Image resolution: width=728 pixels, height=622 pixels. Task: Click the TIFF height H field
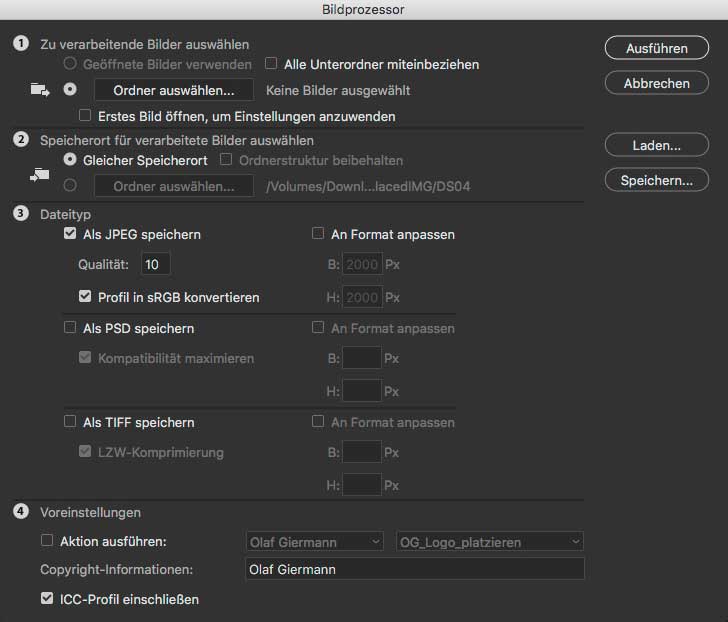362,485
